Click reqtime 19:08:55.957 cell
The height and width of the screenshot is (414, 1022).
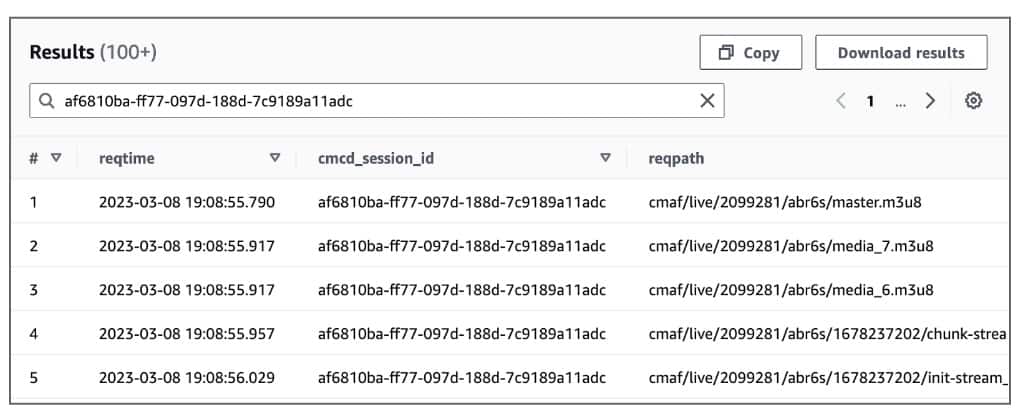(186, 333)
